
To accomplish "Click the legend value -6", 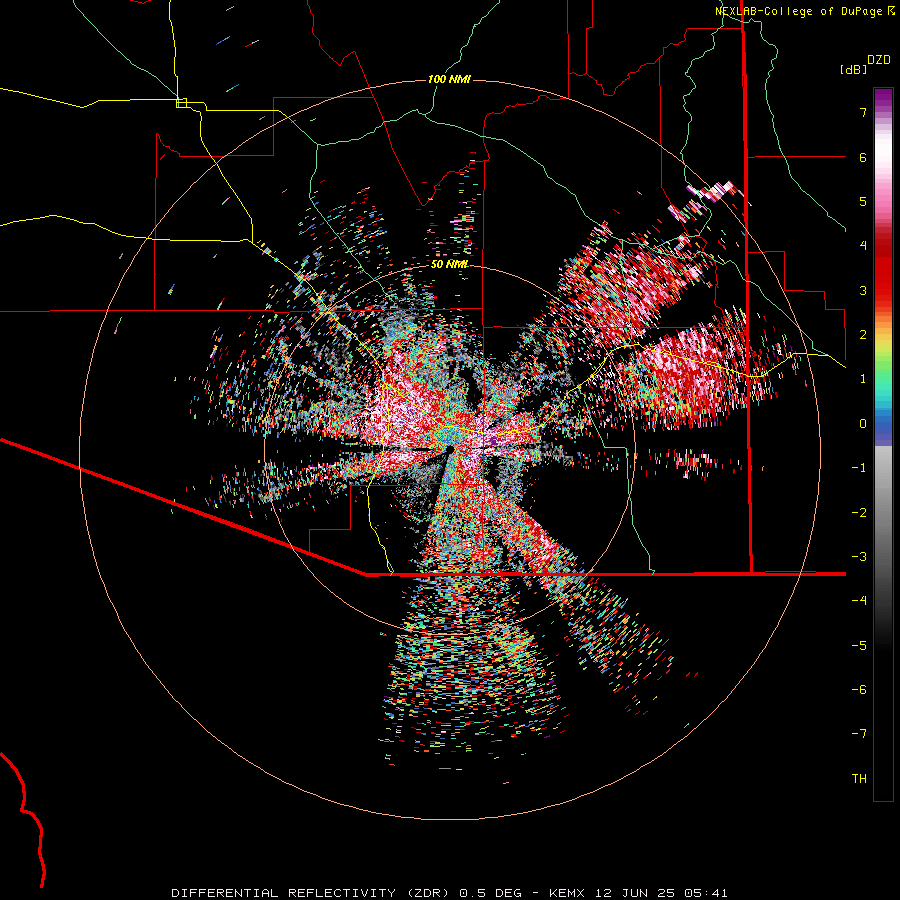I will 859,689.
